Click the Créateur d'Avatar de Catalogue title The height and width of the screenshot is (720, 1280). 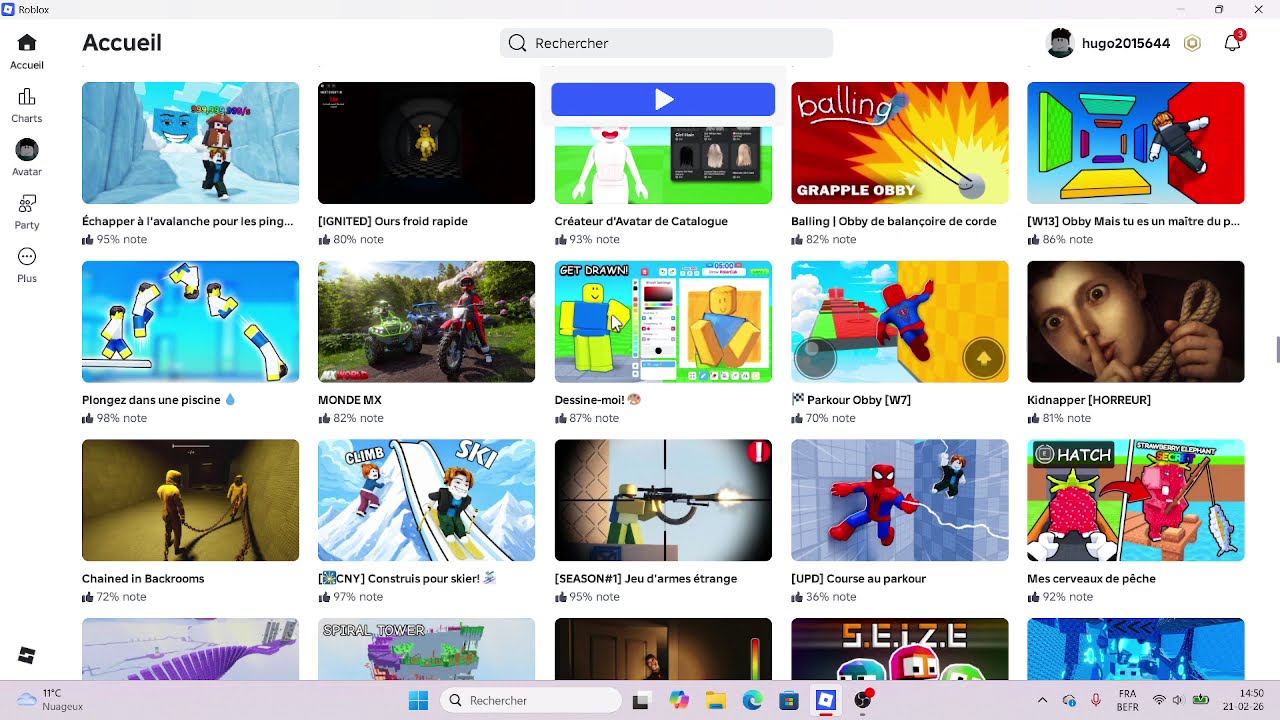click(x=641, y=221)
